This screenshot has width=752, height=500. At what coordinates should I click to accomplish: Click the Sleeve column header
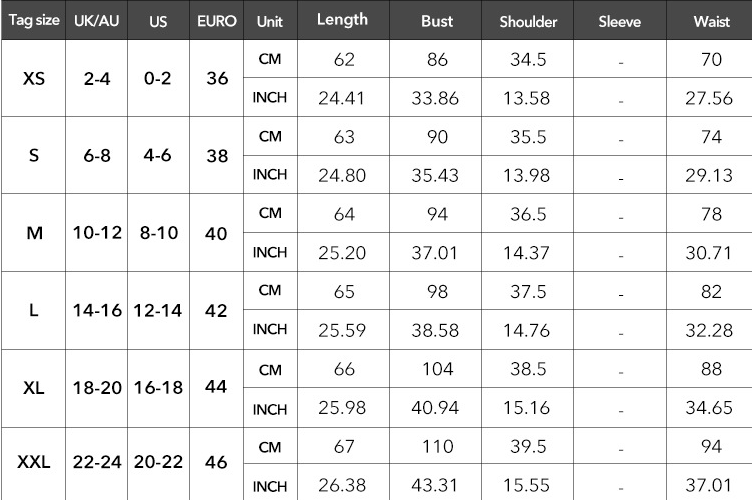click(x=619, y=21)
